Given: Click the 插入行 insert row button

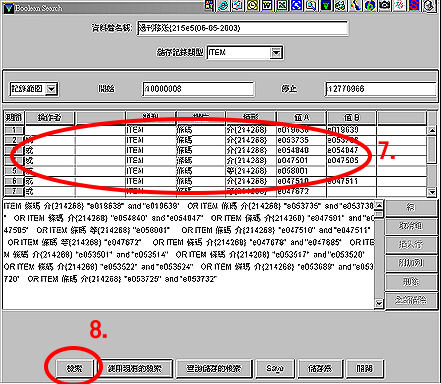Looking at the screenshot, I should (411, 245).
